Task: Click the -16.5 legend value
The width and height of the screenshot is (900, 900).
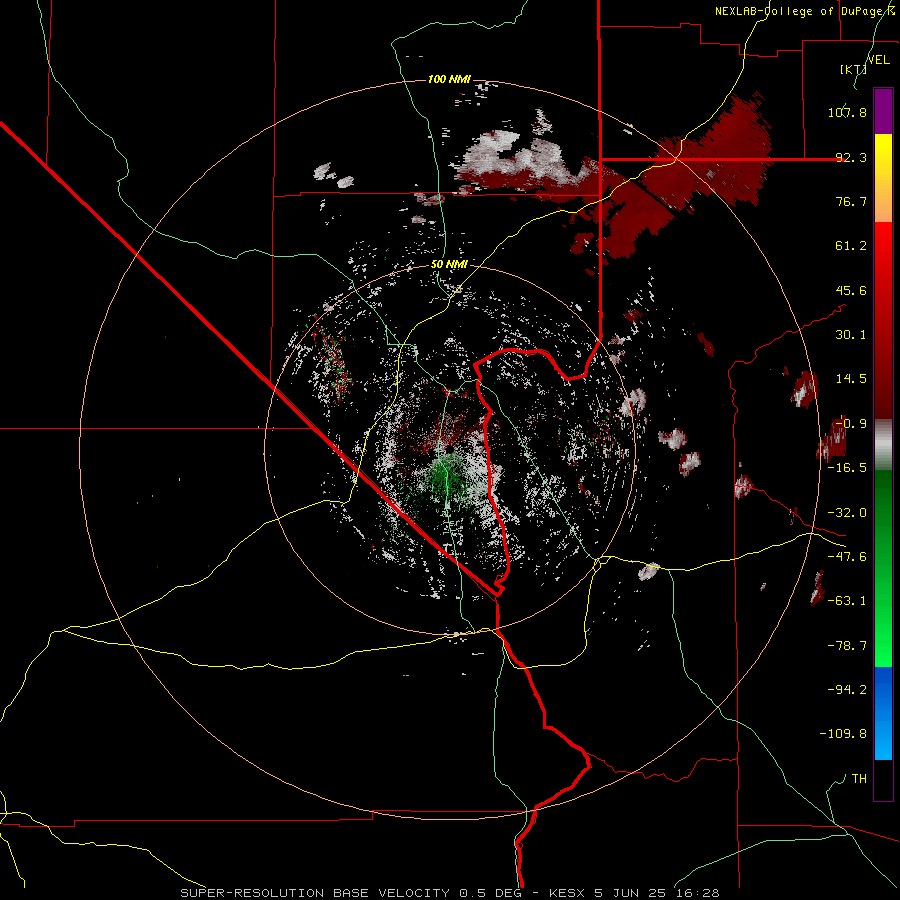Action: (847, 468)
